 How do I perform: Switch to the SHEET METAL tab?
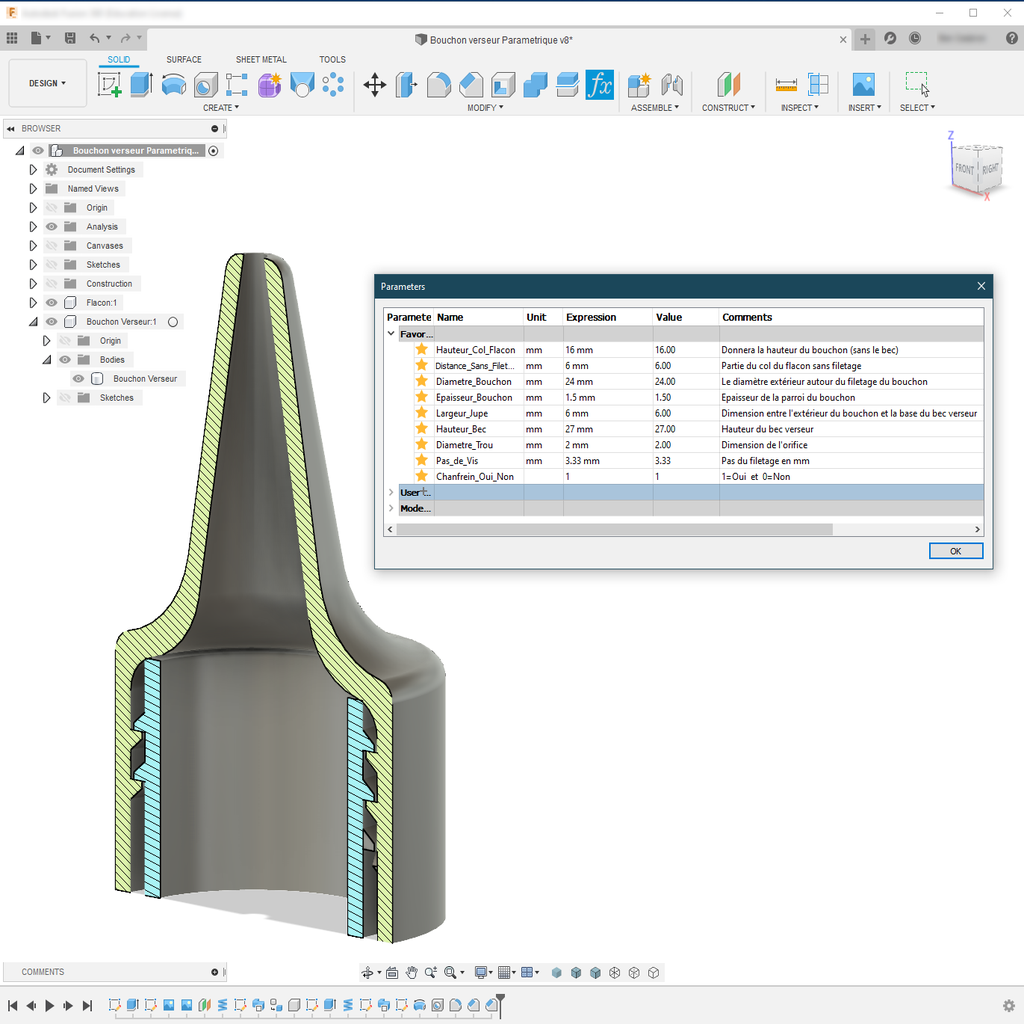tap(261, 60)
